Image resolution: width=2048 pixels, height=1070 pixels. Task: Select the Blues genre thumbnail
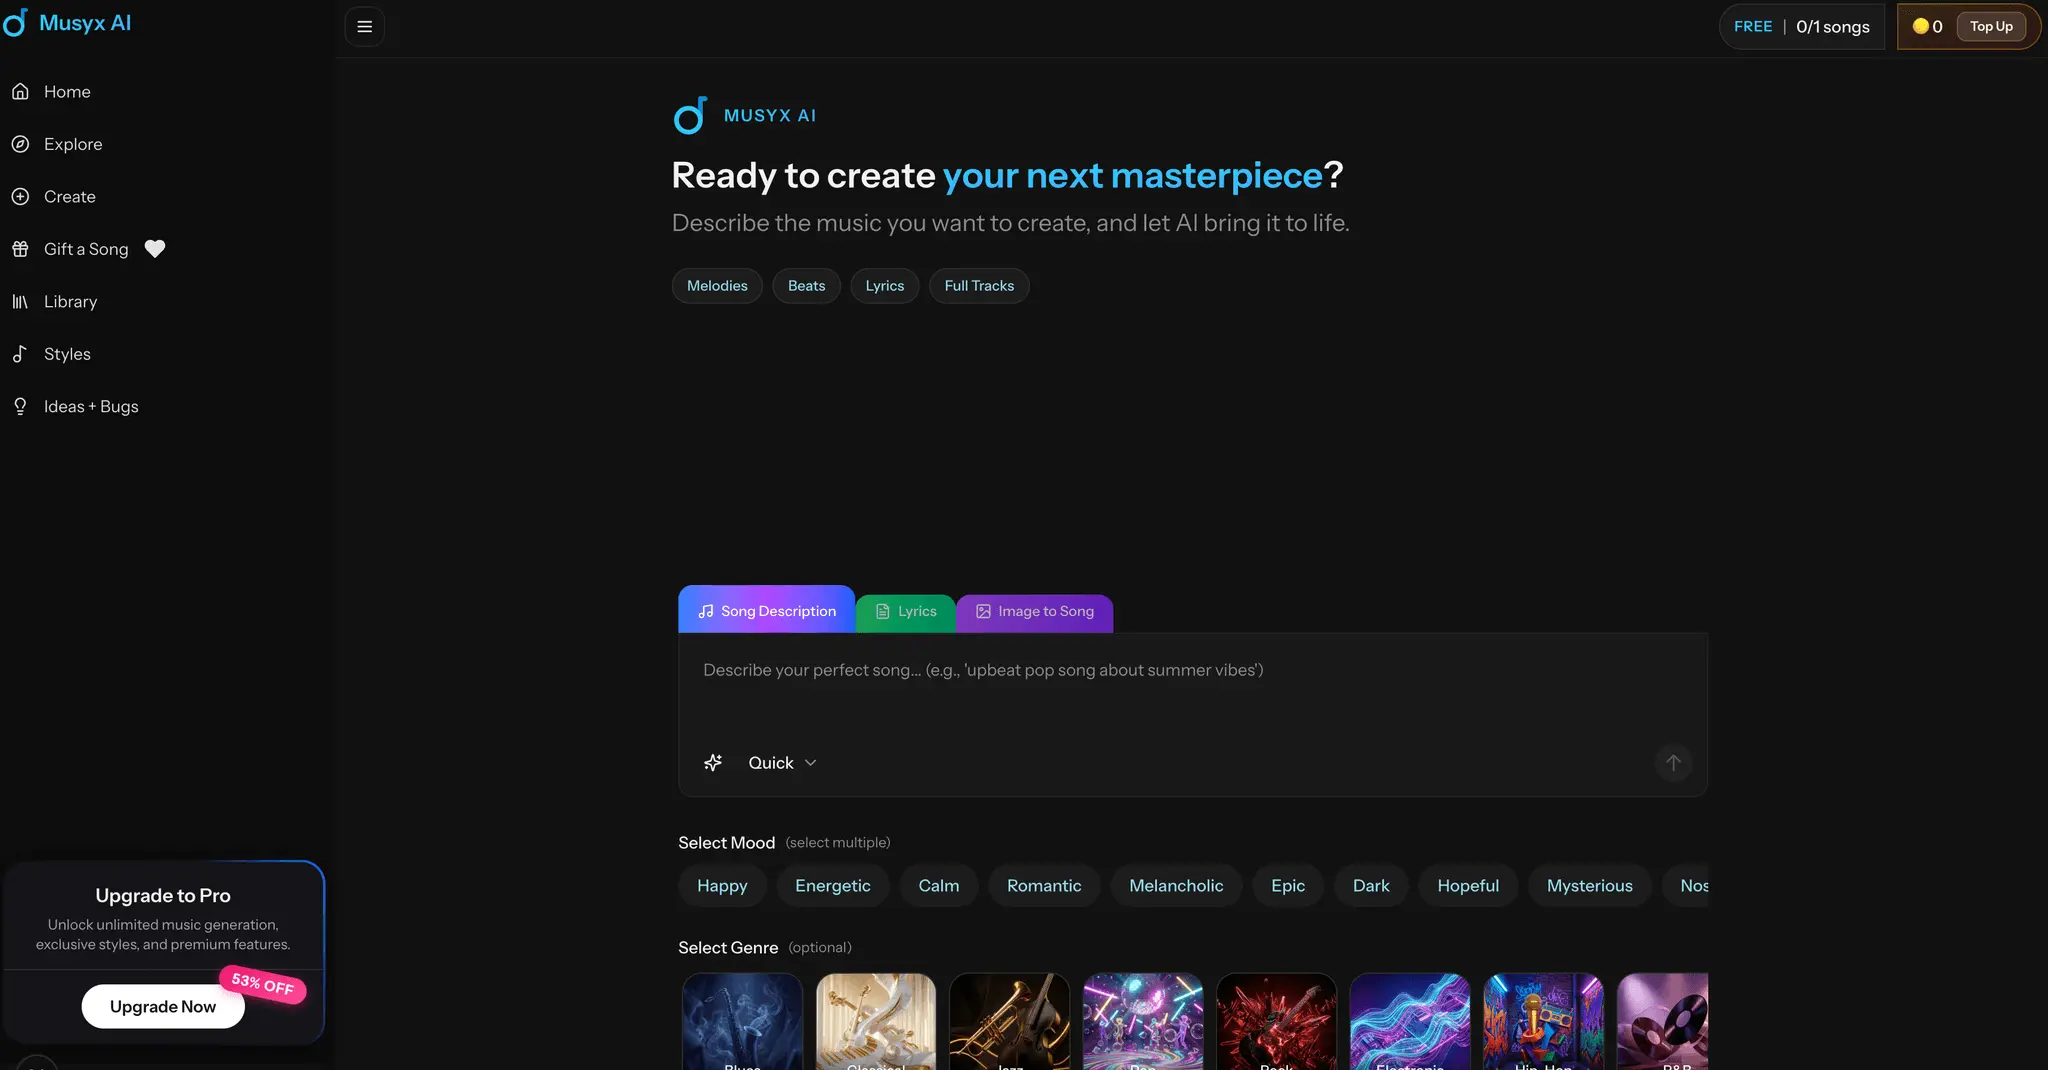[742, 1022]
